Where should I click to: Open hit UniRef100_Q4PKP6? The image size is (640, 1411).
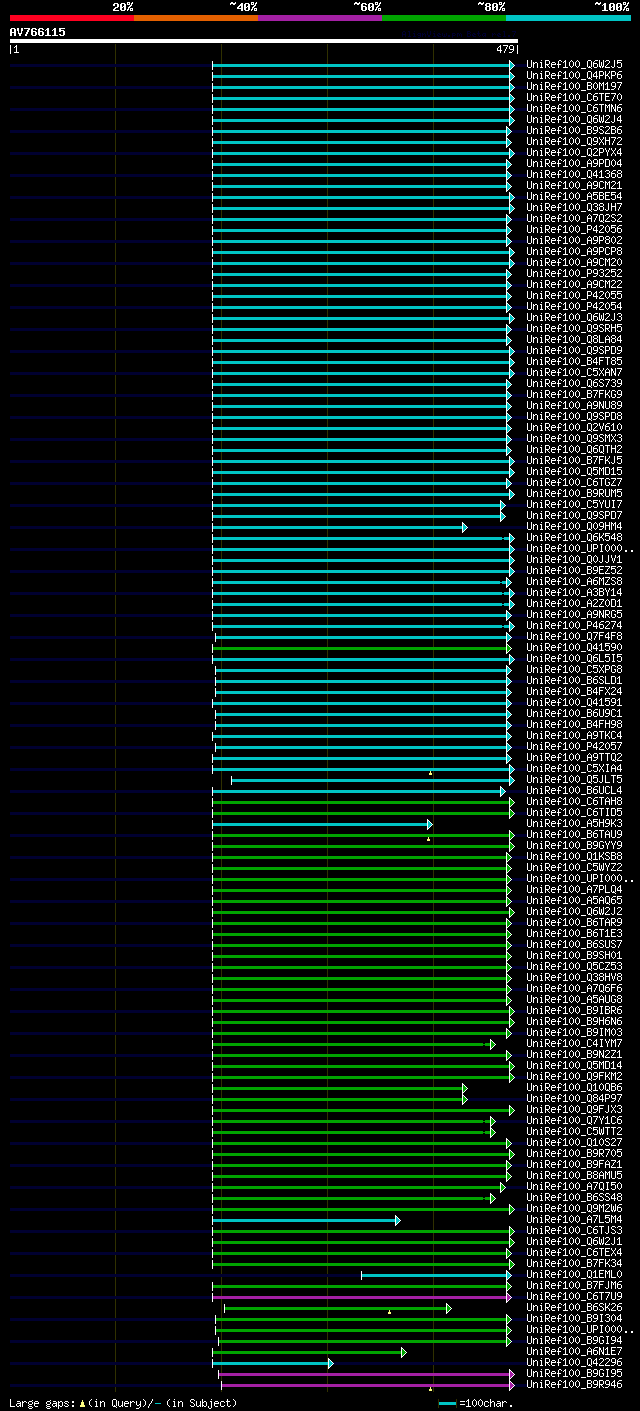pyautogui.click(x=574, y=76)
